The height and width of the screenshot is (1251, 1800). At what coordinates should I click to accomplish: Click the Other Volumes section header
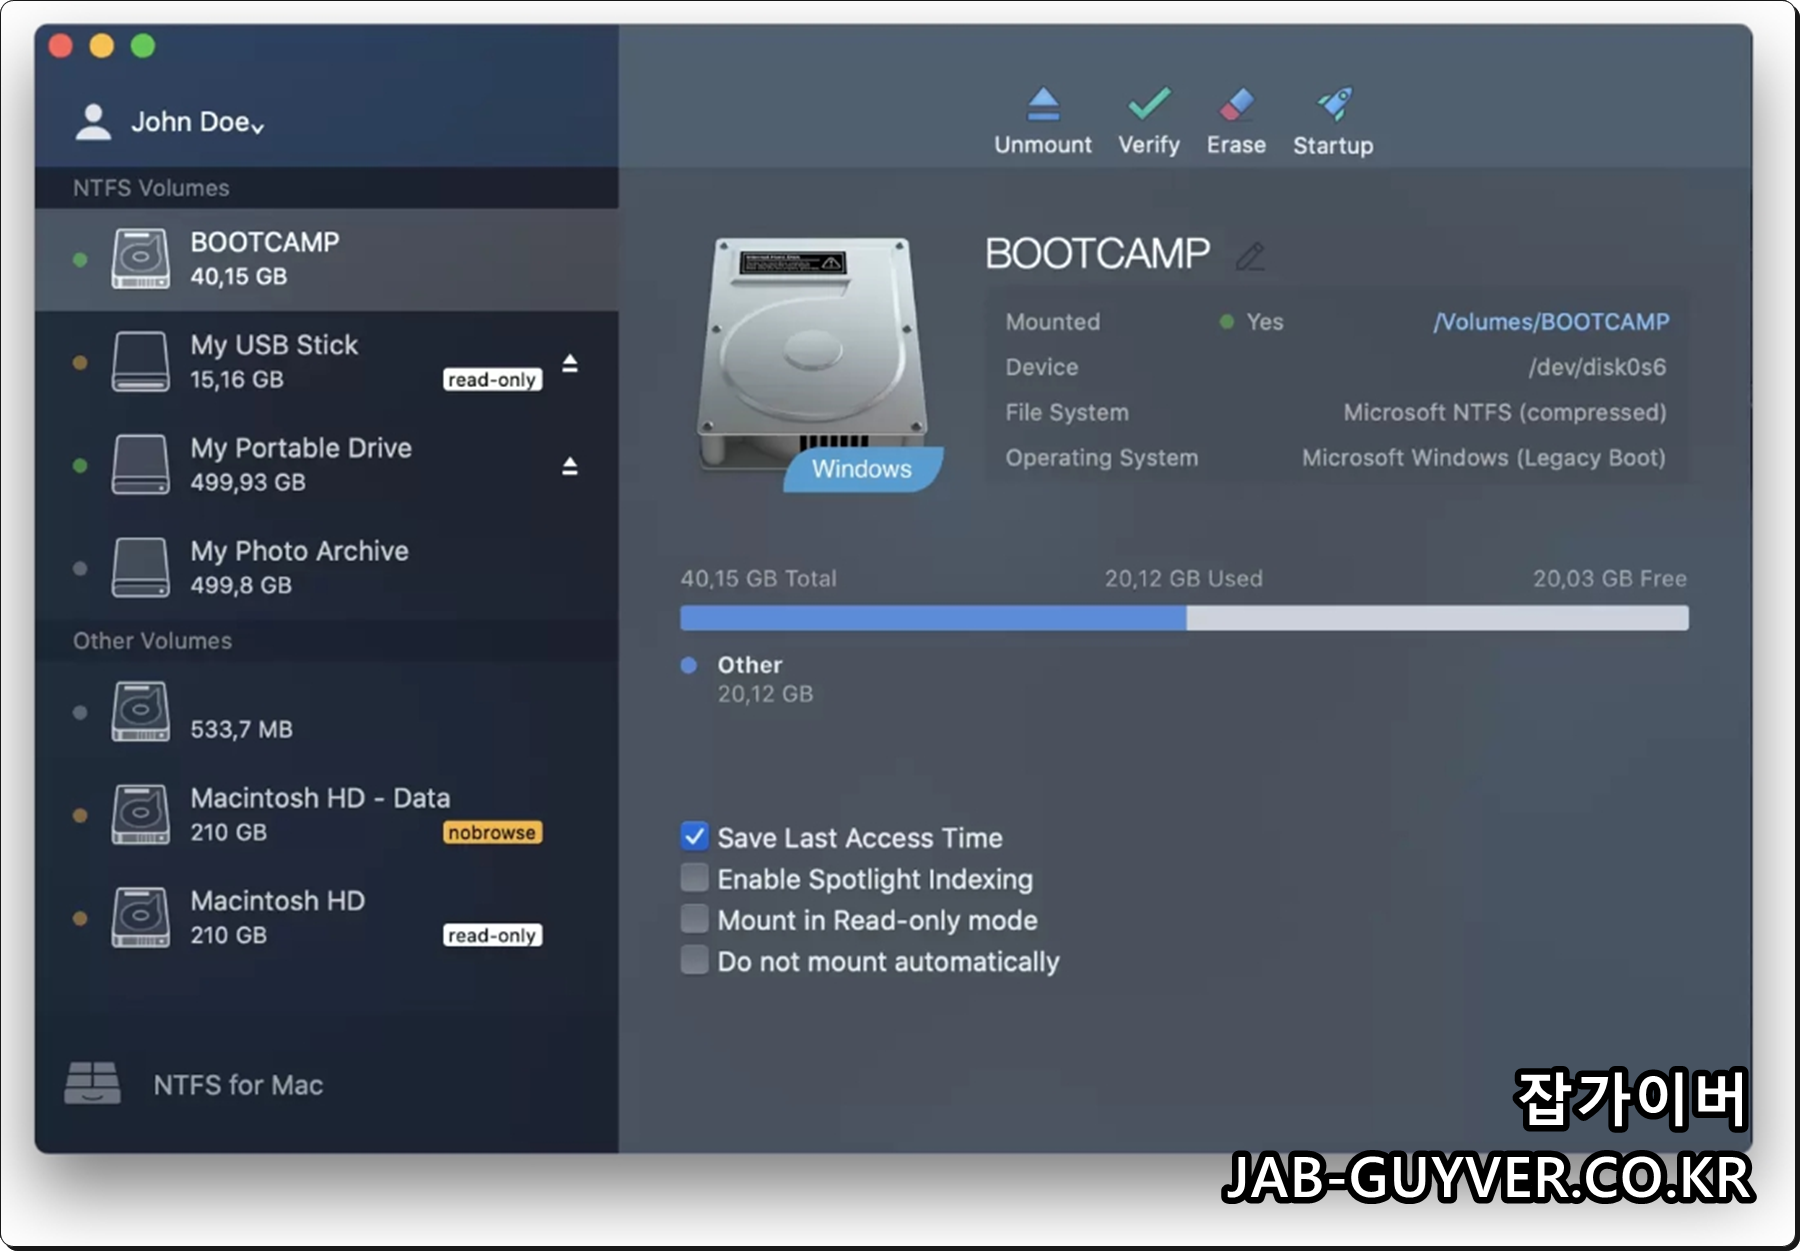pyautogui.click(x=152, y=641)
